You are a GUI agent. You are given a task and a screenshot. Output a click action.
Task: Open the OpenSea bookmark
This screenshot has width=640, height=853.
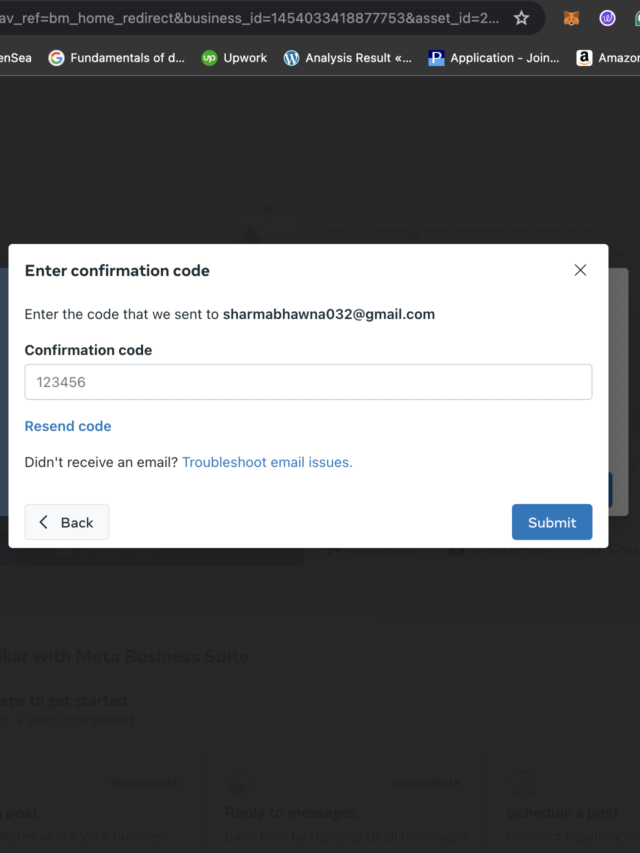click(15, 58)
